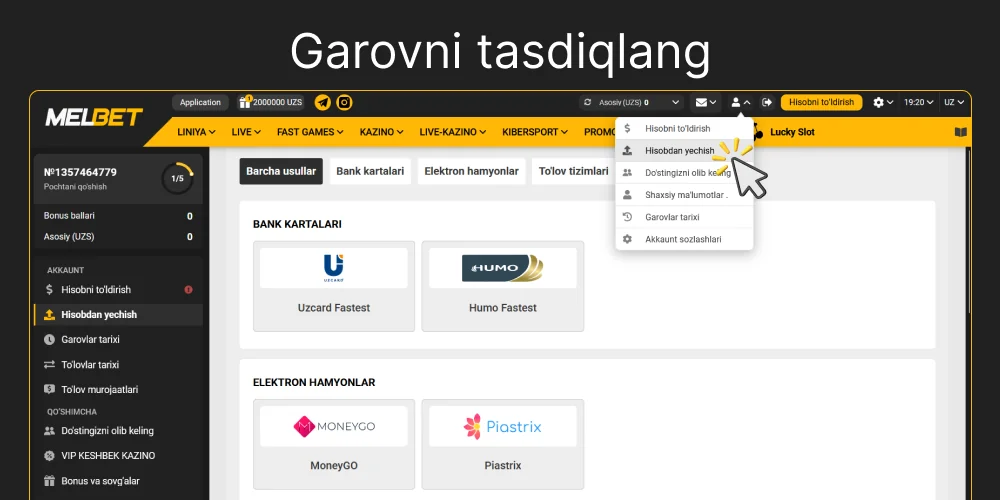Choose the Humo Fastest card option
The width and height of the screenshot is (1000, 500).
[503, 286]
